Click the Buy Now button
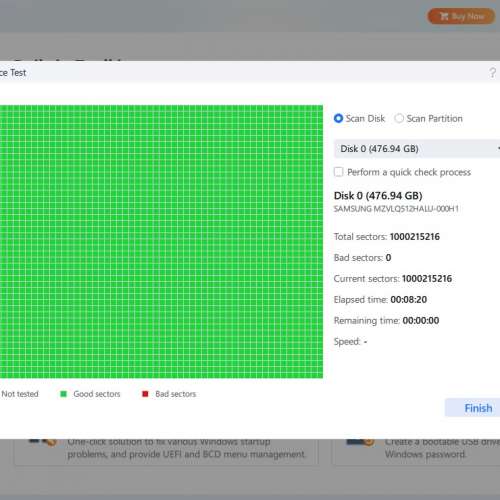 tap(461, 16)
